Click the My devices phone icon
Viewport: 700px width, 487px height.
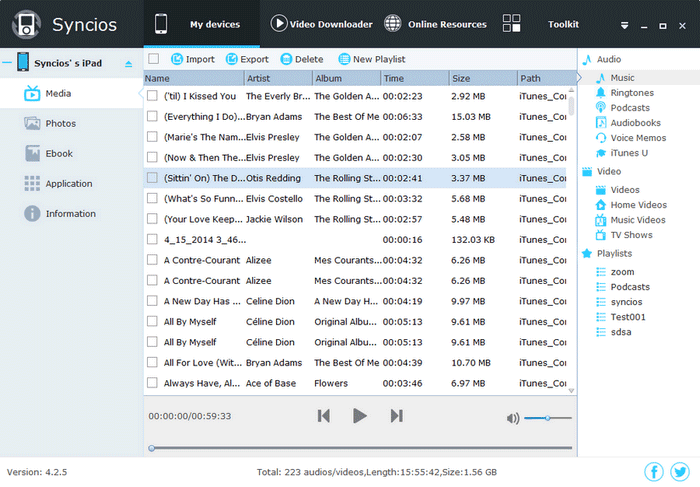click(161, 24)
